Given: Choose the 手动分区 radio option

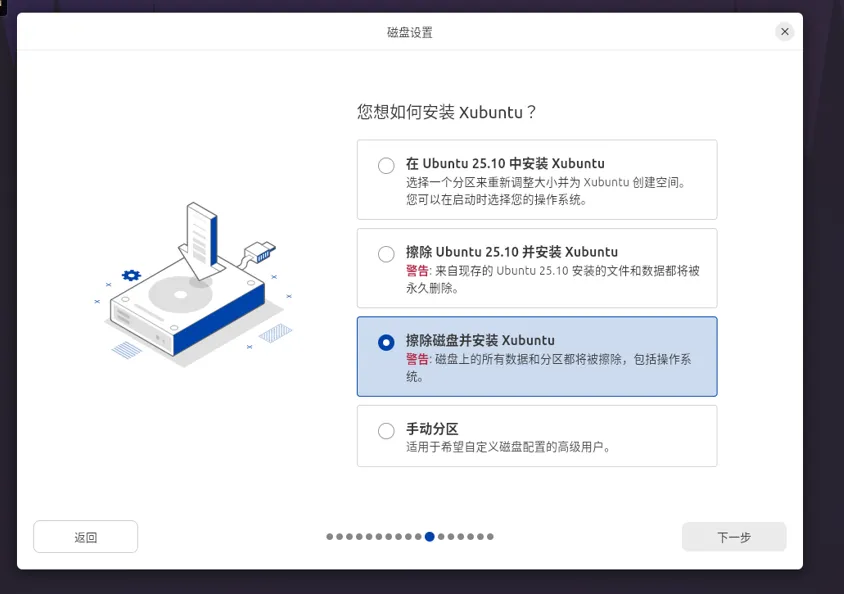Looking at the screenshot, I should click(386, 430).
